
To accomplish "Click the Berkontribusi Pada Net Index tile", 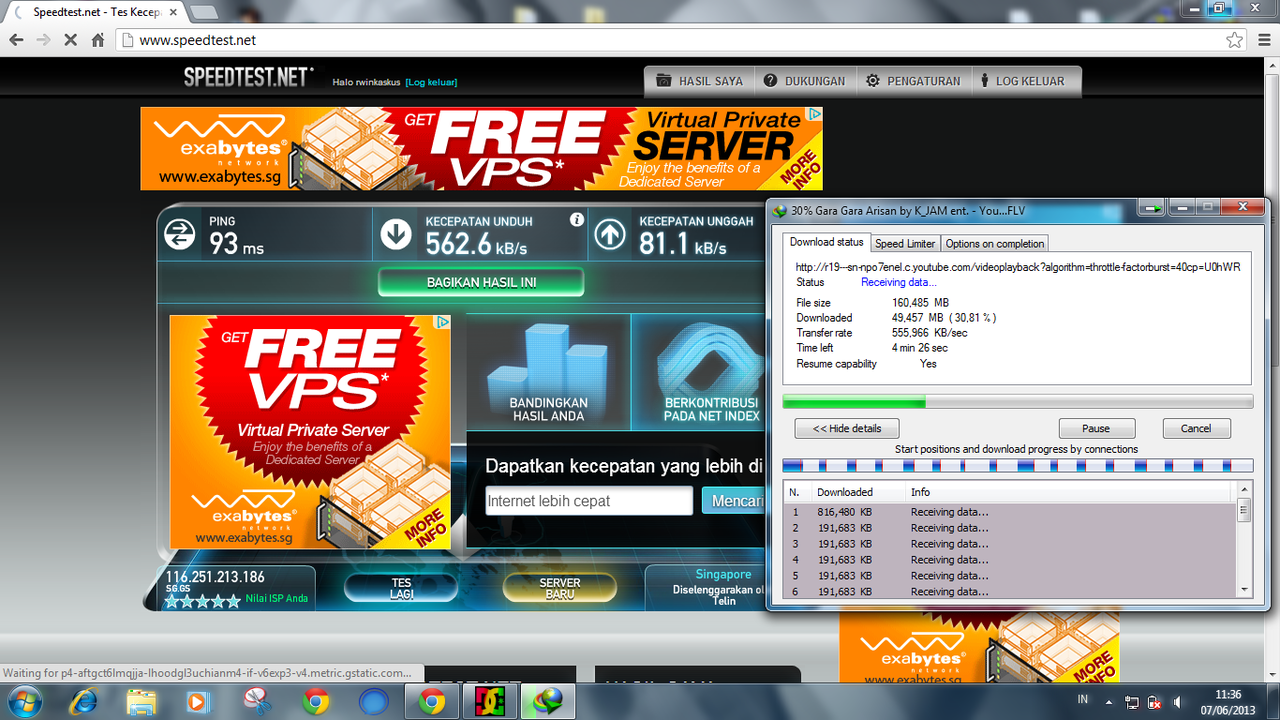I will (698, 372).
